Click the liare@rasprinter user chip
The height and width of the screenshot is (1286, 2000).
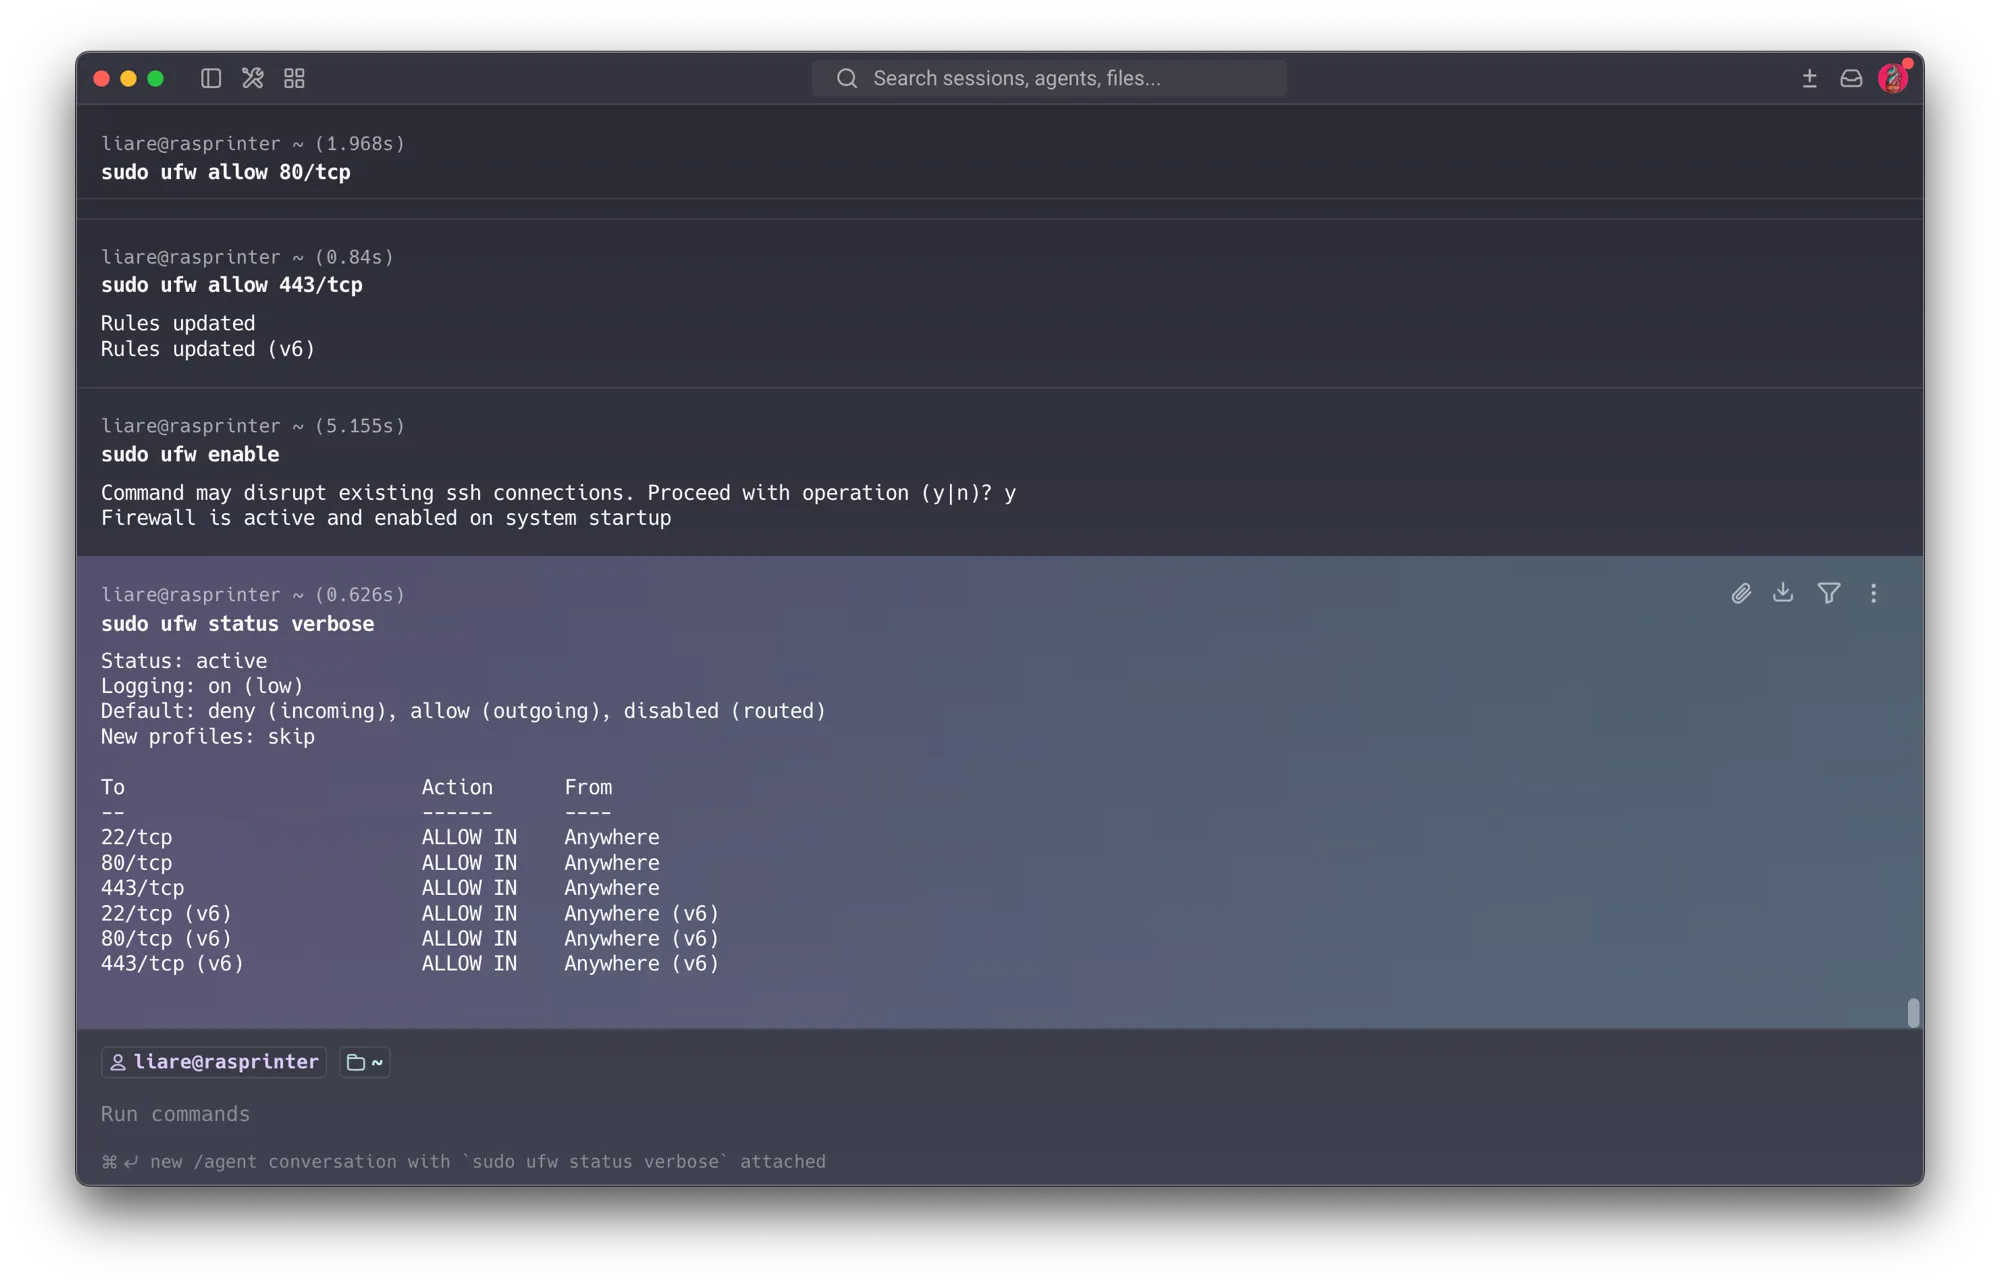[214, 1061]
